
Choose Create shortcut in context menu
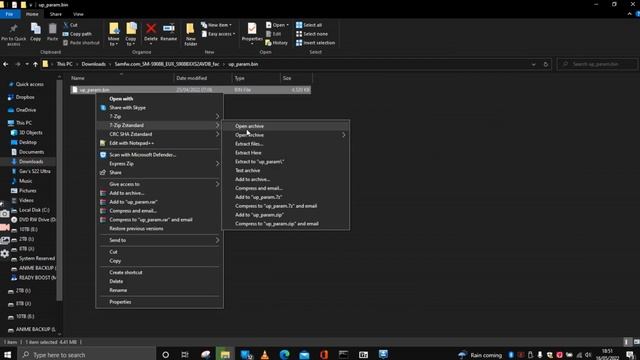pos(159,272)
